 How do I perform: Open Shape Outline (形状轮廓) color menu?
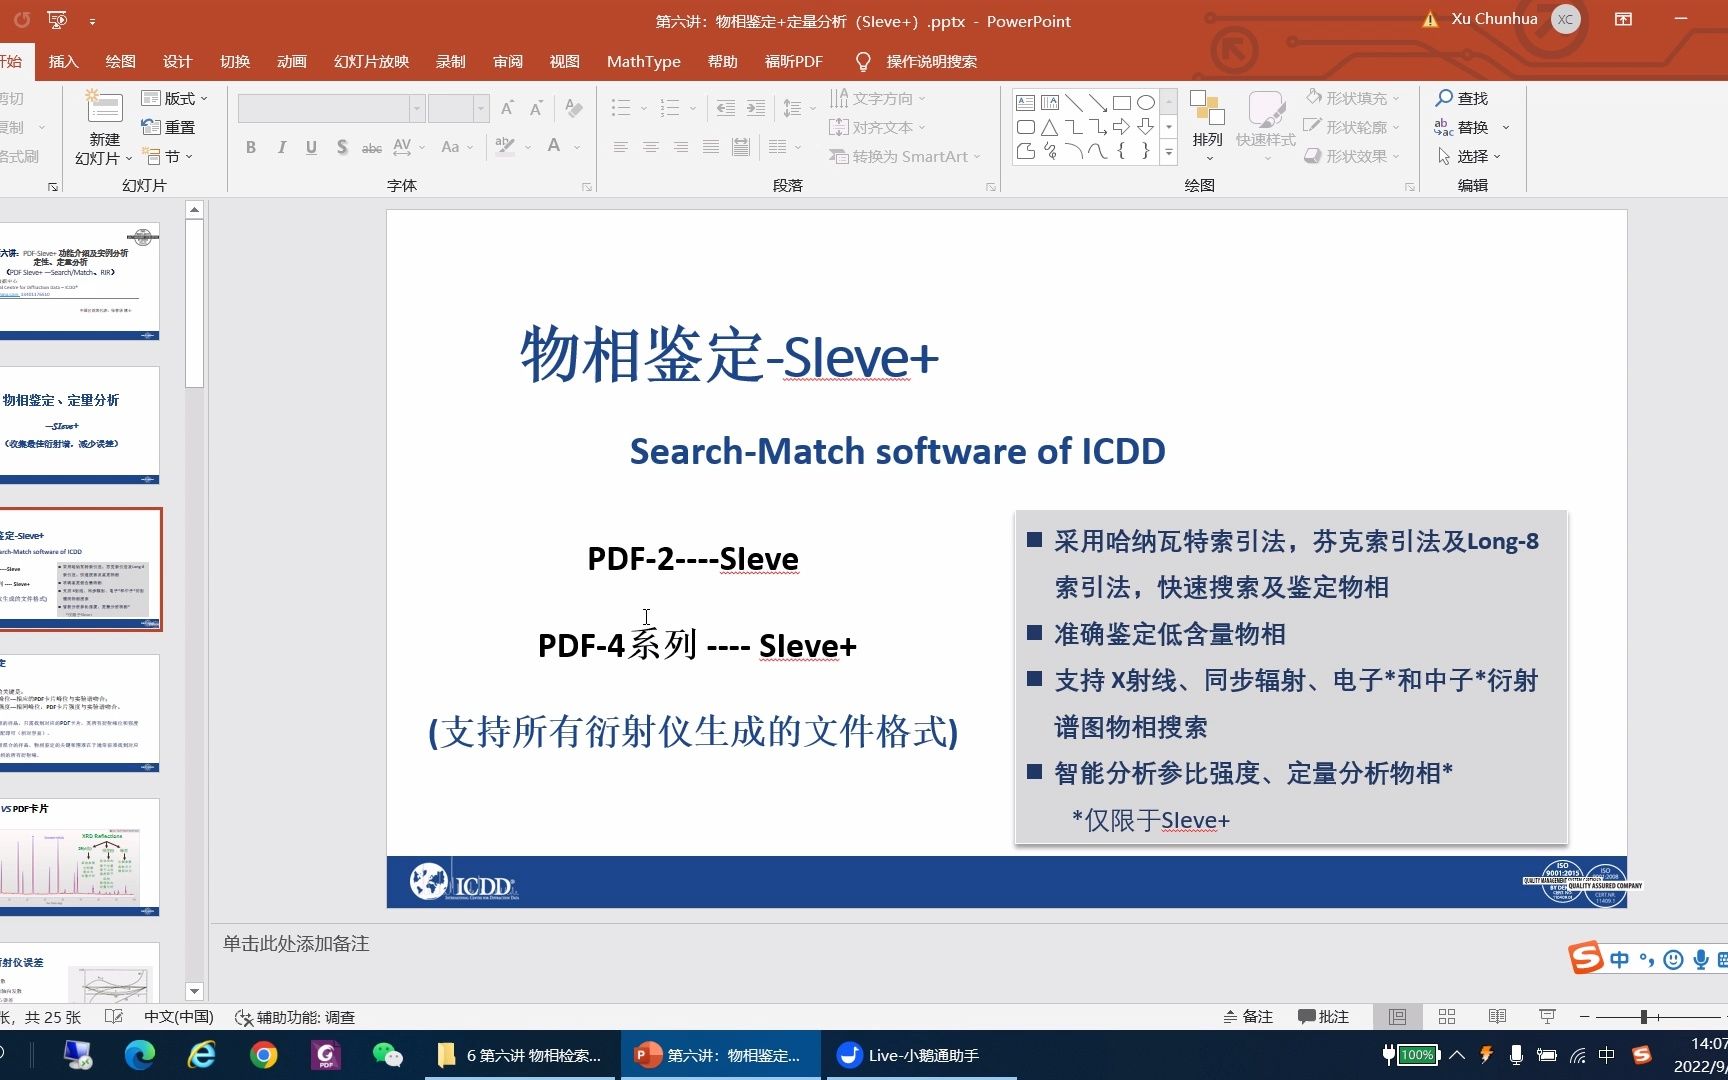[x=1352, y=127]
